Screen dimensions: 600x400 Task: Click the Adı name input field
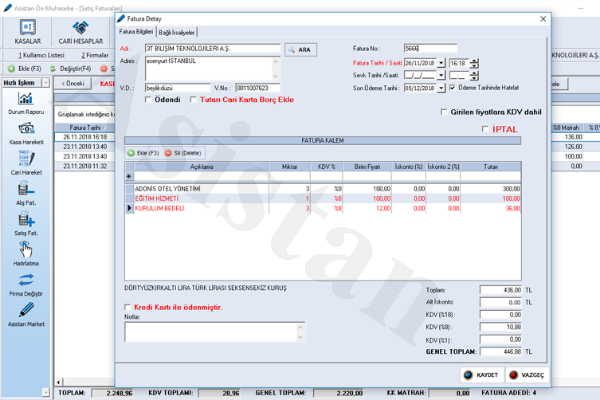pos(213,49)
